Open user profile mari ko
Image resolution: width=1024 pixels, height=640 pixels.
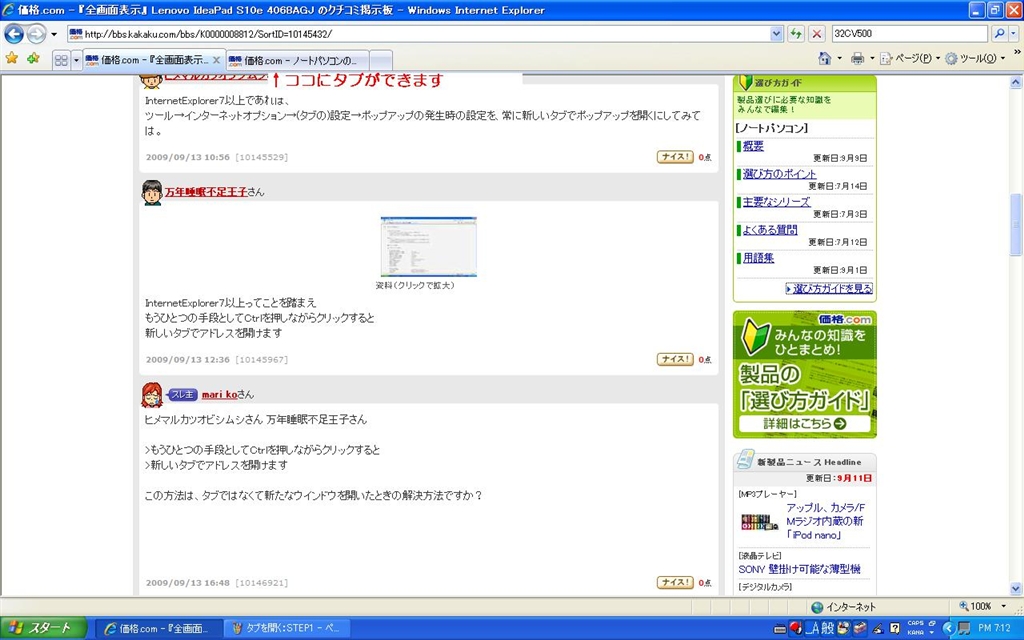pos(219,394)
